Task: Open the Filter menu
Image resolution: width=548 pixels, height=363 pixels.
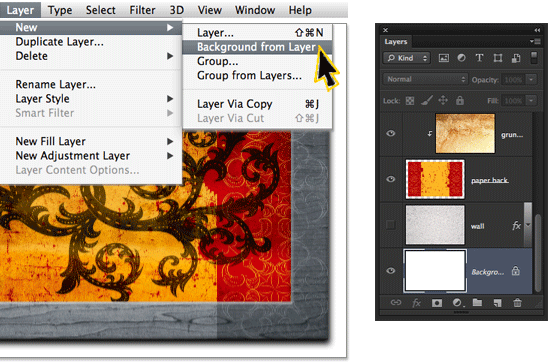Action: (x=142, y=10)
